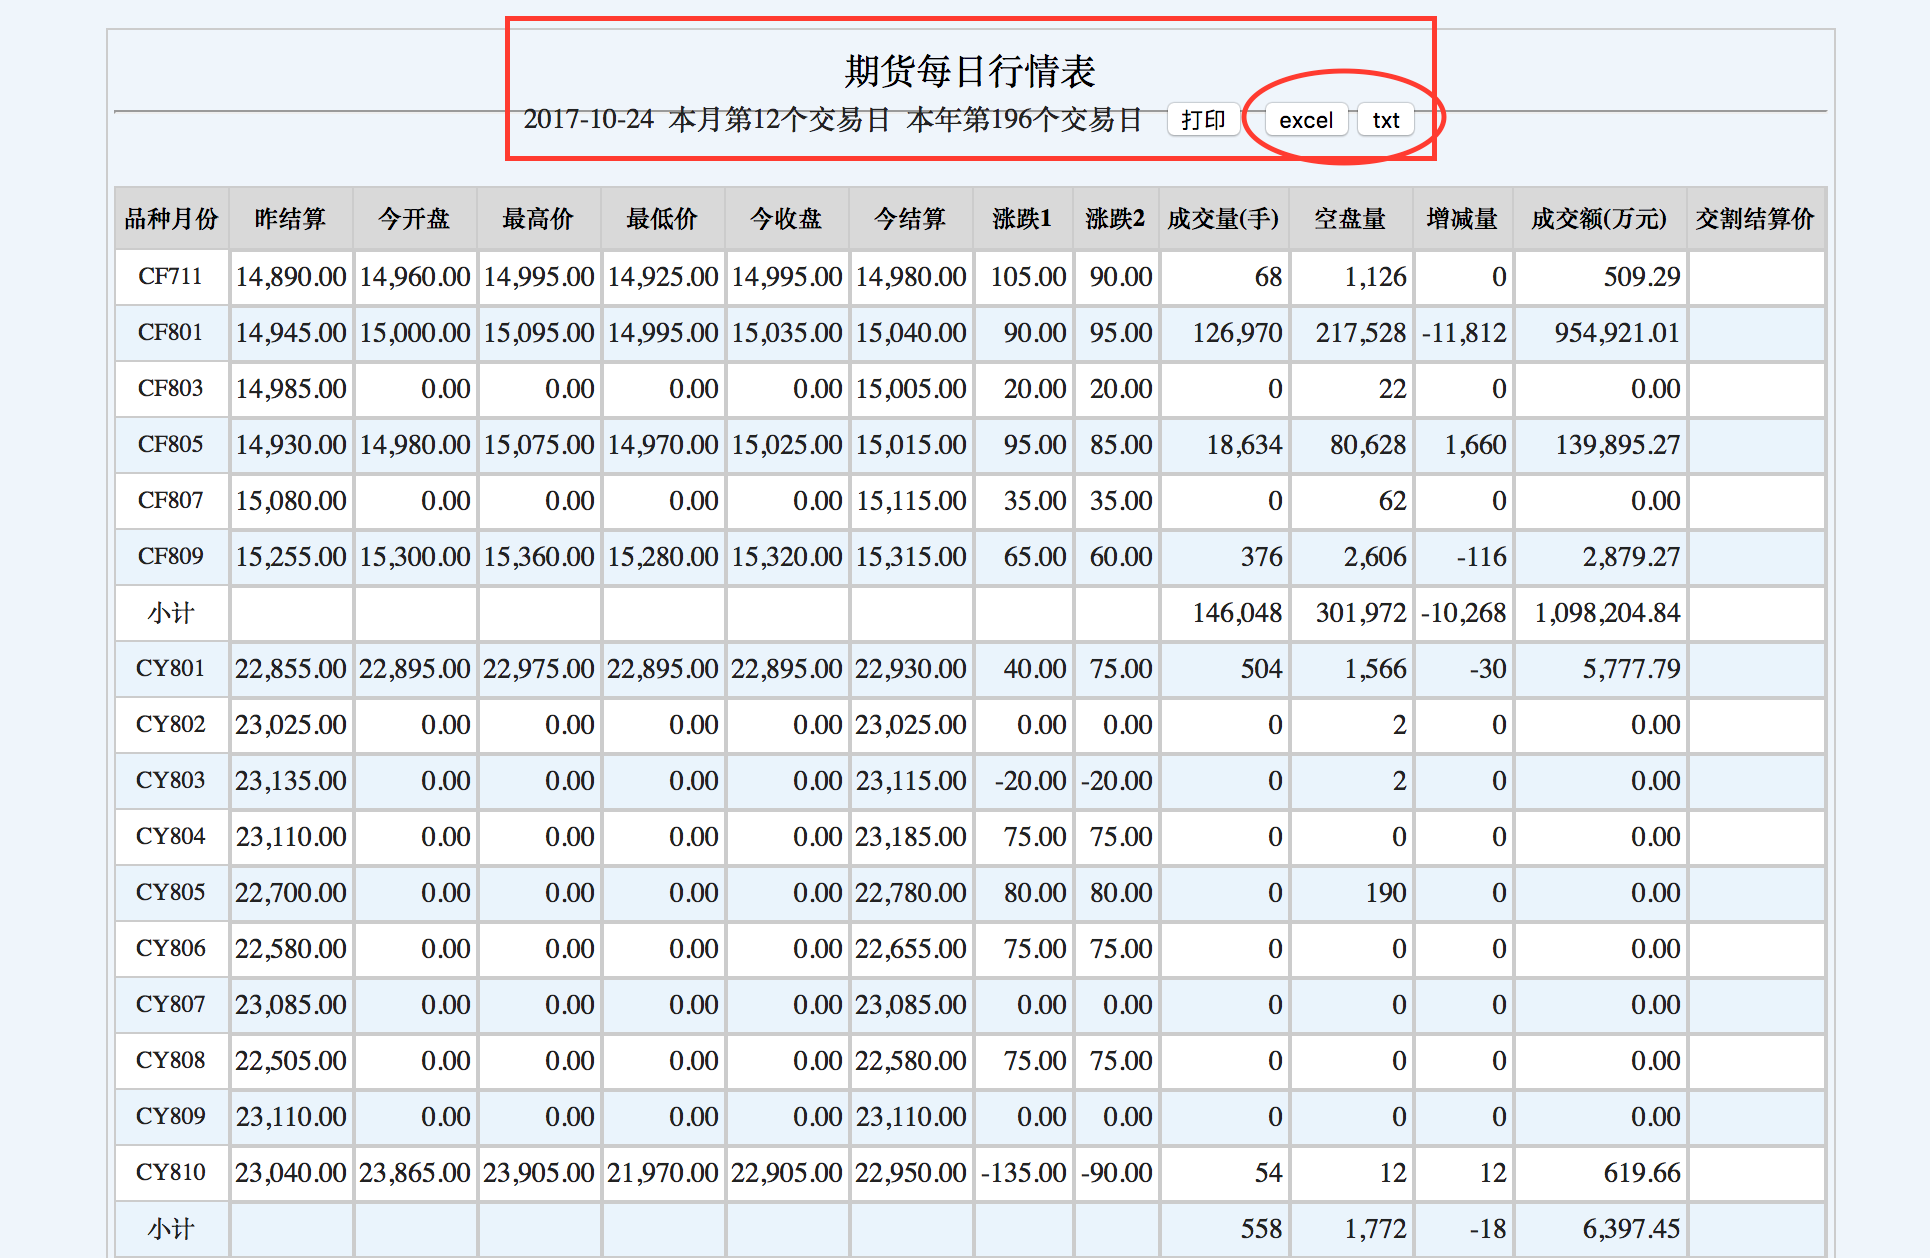Select the 昨结算 column header
Viewport: 1930px width, 1258px height.
pyautogui.click(x=291, y=219)
